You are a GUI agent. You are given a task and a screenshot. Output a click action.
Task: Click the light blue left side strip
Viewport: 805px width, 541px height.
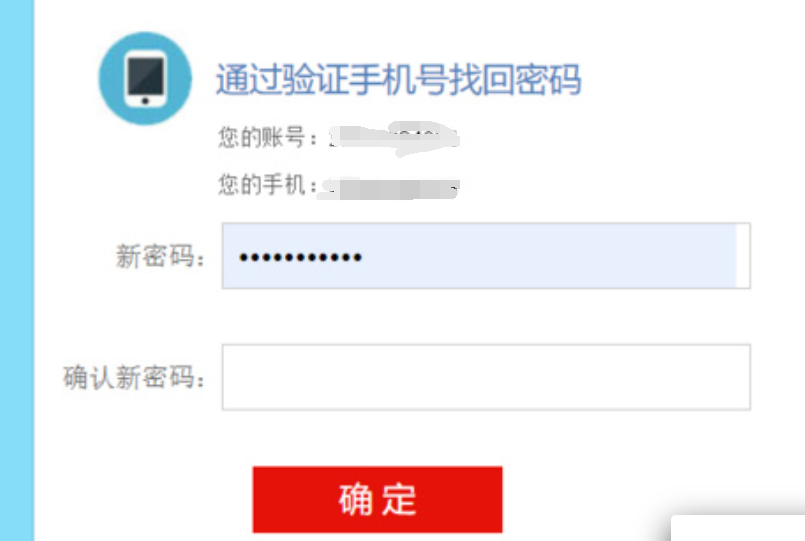(x=17, y=270)
